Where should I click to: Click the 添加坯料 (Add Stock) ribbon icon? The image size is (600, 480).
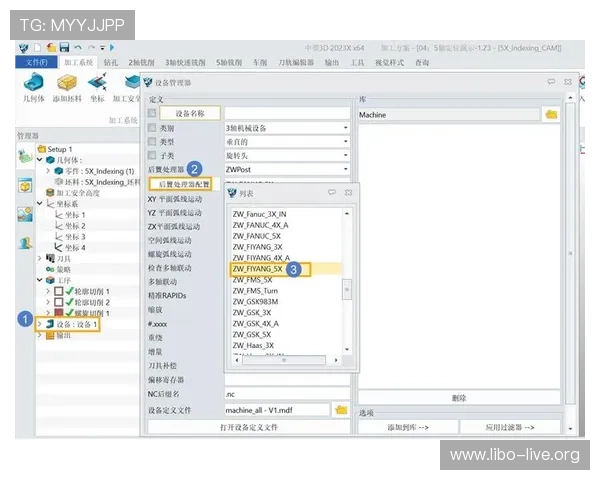pyautogui.click(x=68, y=83)
